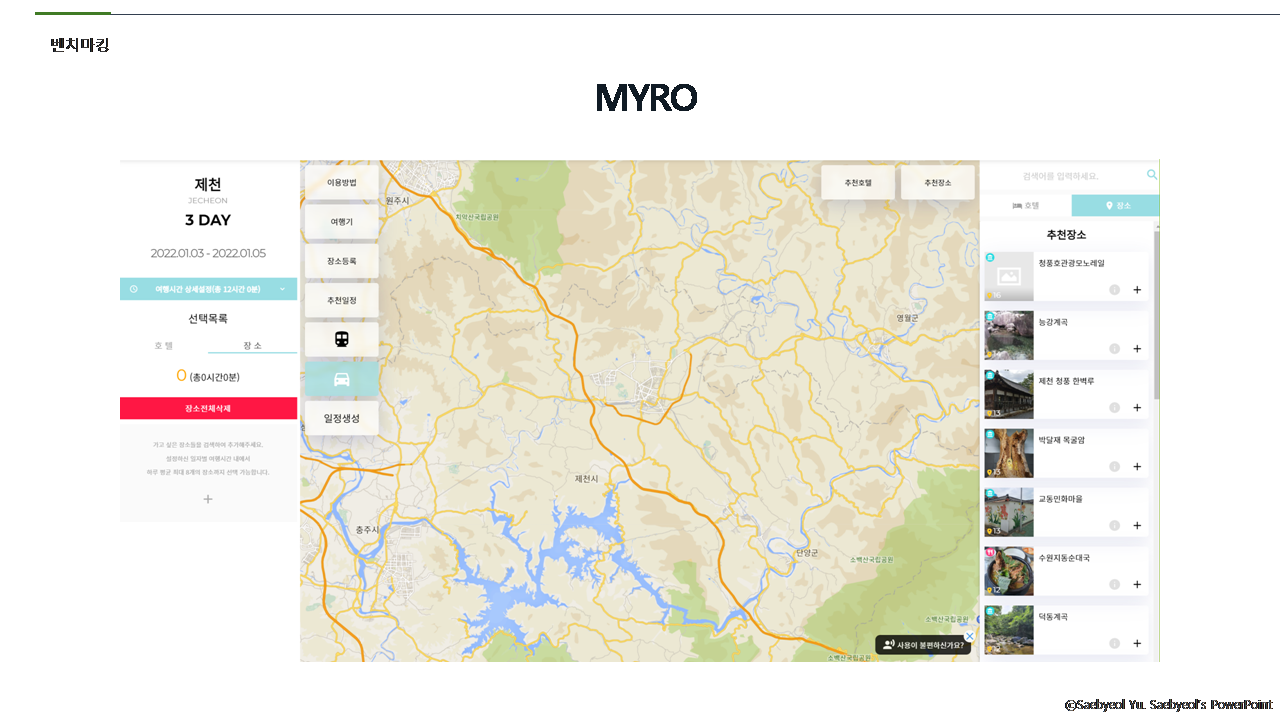
Task: Open the 교동민화마을 thumbnail image
Action: pos(1009,512)
